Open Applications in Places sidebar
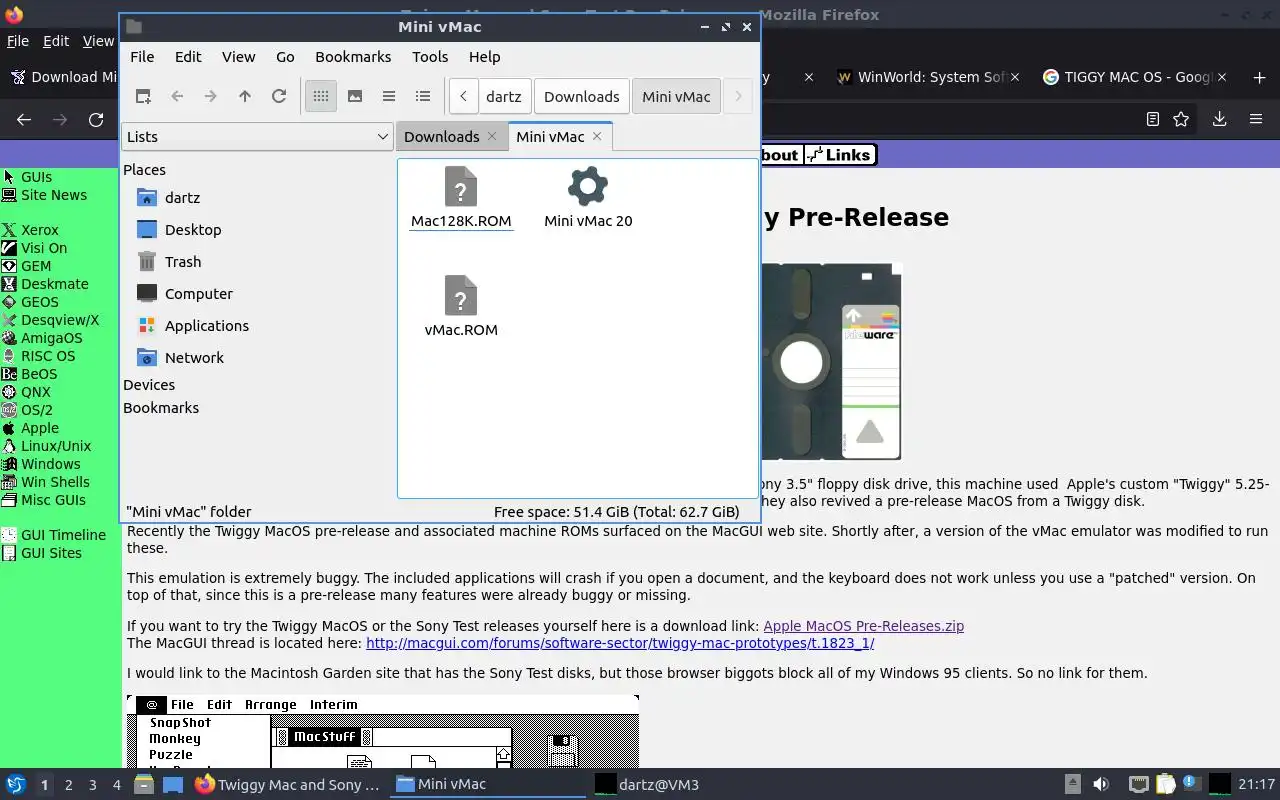The width and height of the screenshot is (1280, 800). [x=207, y=326]
